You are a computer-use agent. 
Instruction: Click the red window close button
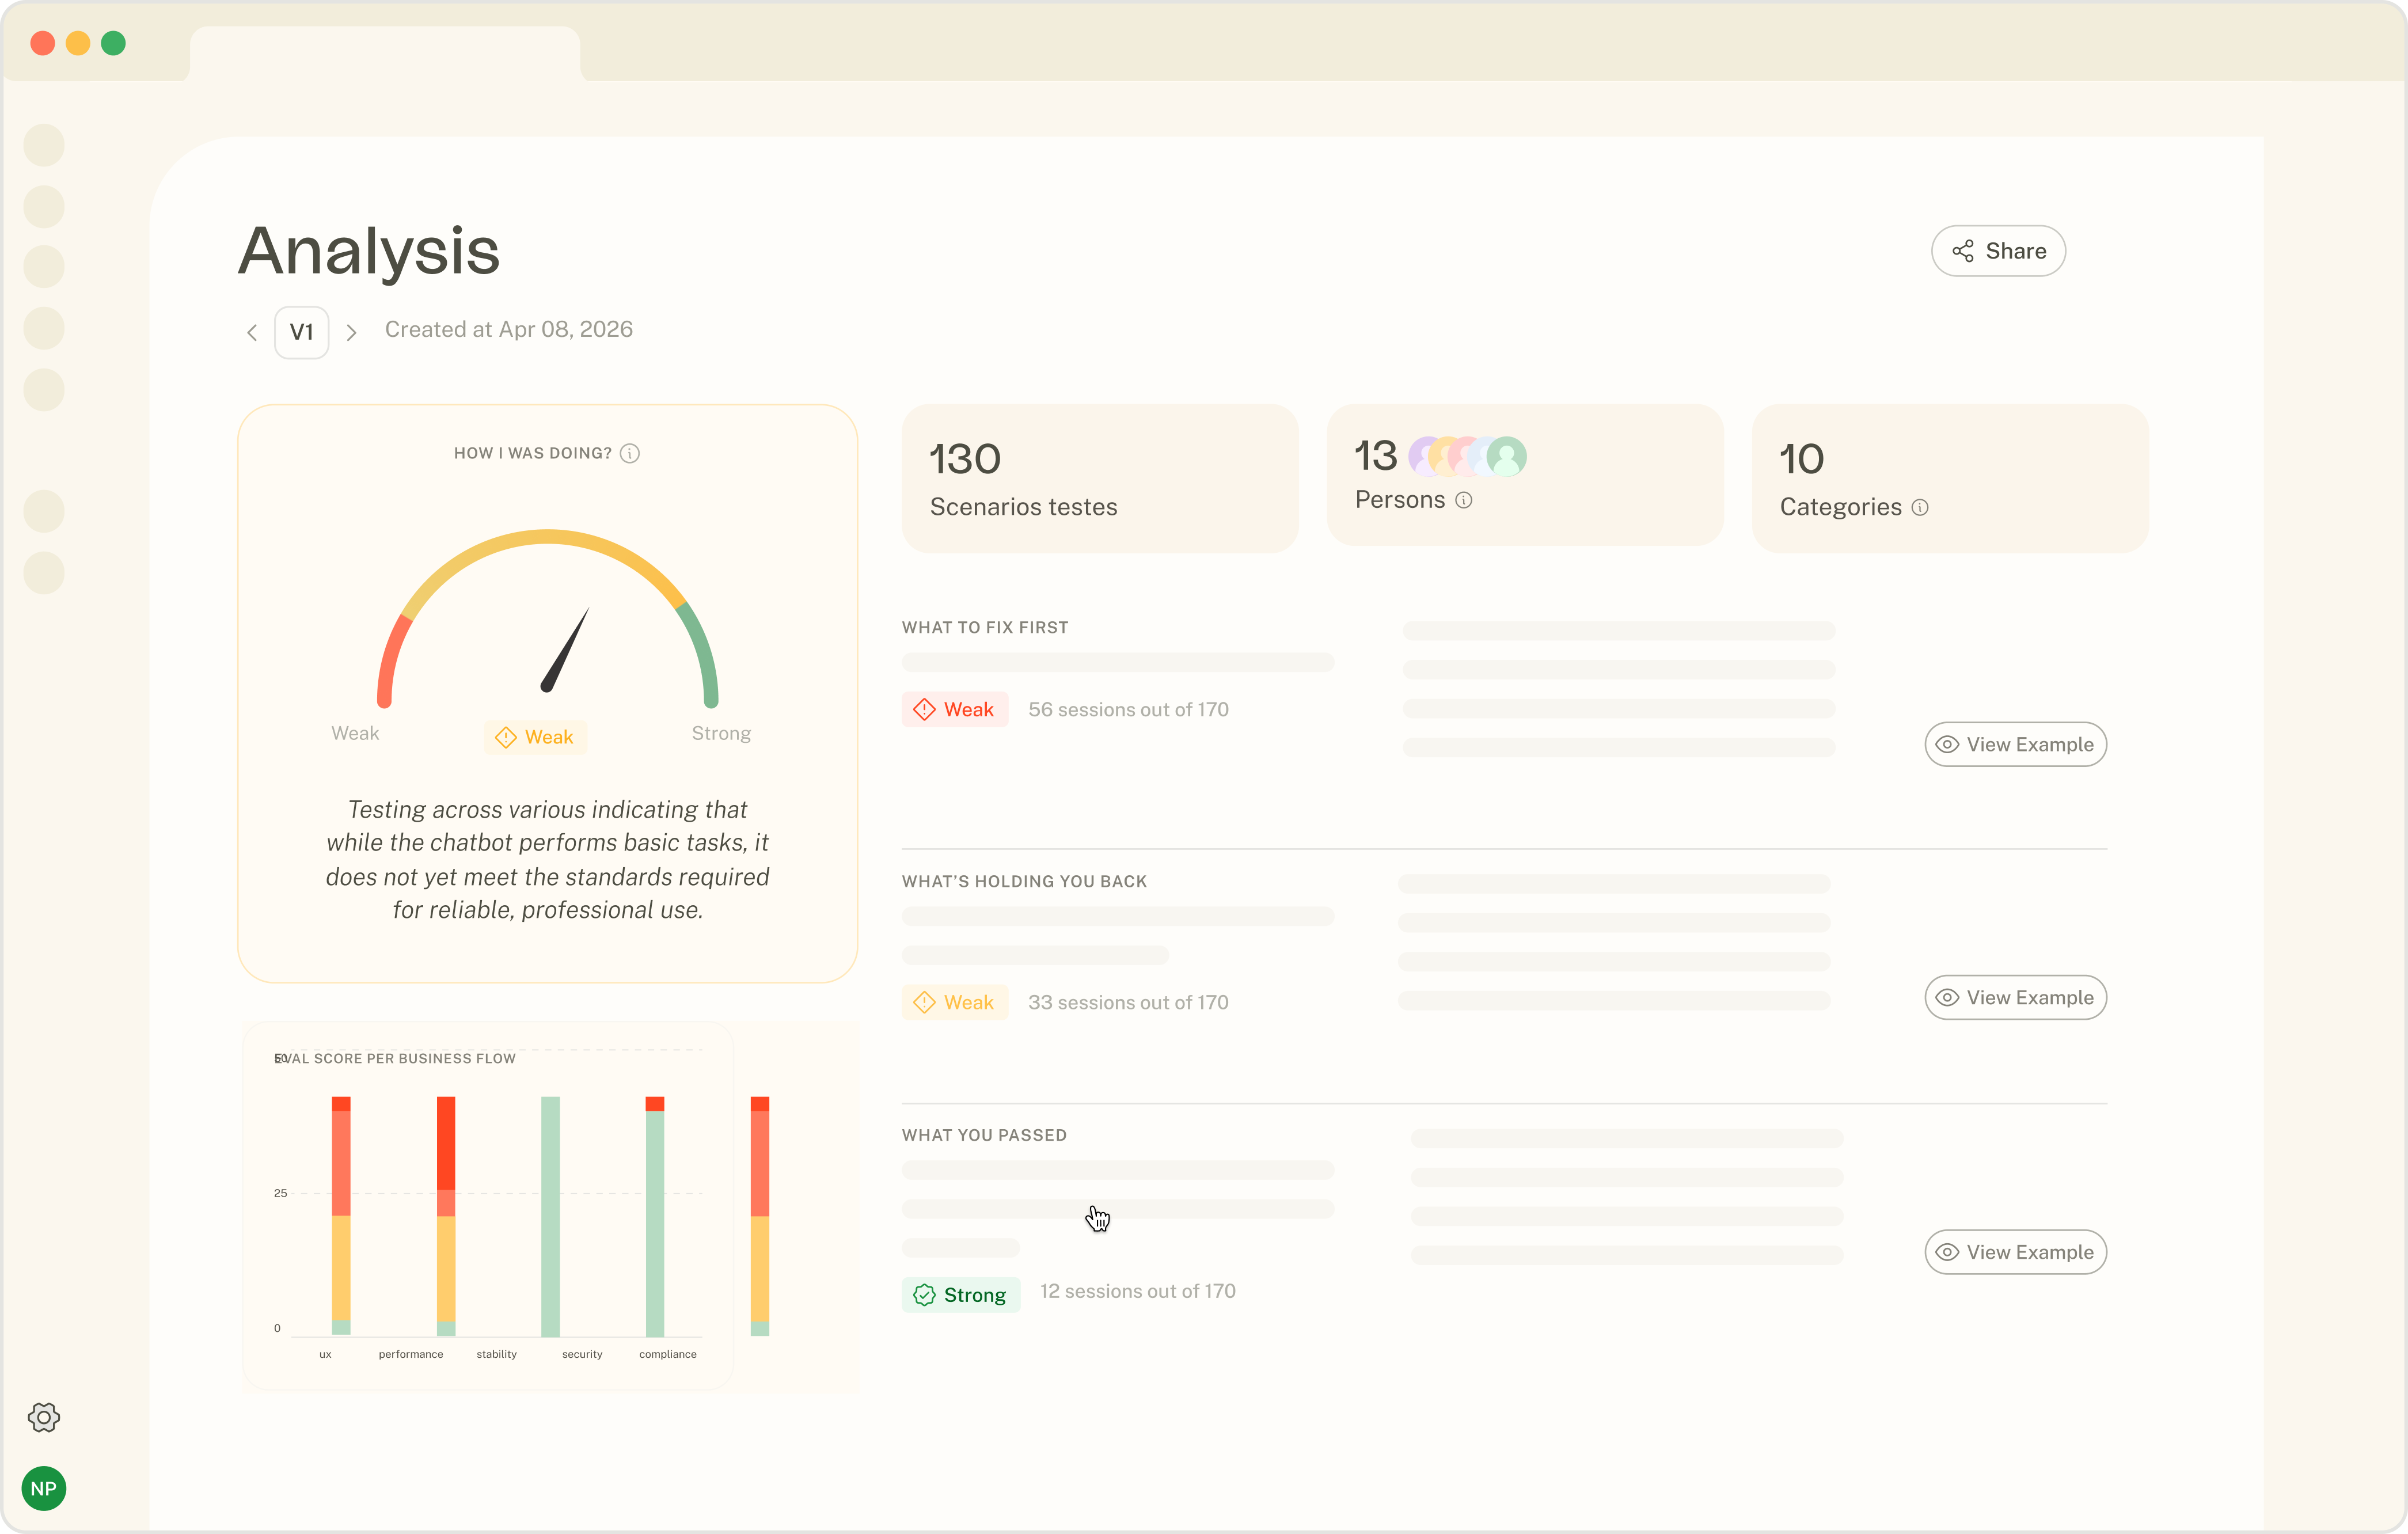pos(42,43)
